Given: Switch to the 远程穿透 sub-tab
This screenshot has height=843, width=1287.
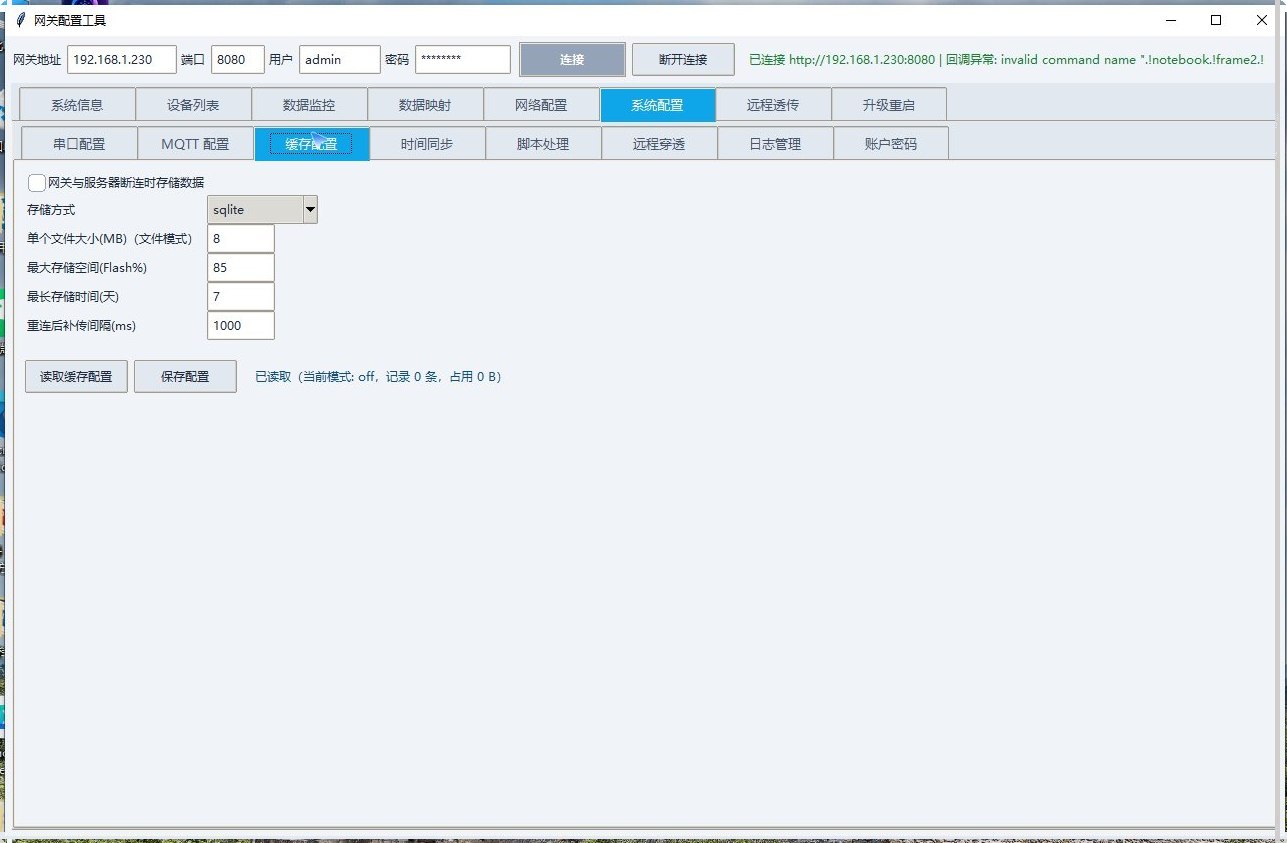Looking at the screenshot, I should pyautogui.click(x=659, y=144).
